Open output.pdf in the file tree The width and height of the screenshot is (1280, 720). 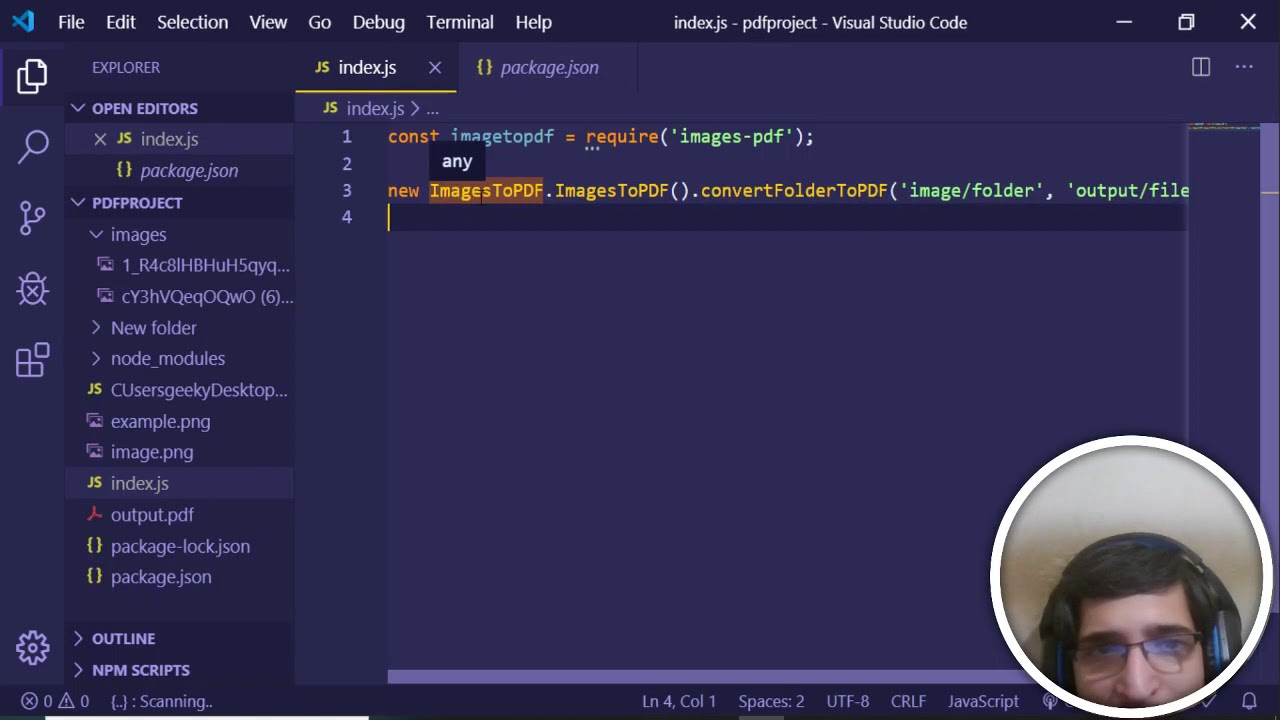152,515
